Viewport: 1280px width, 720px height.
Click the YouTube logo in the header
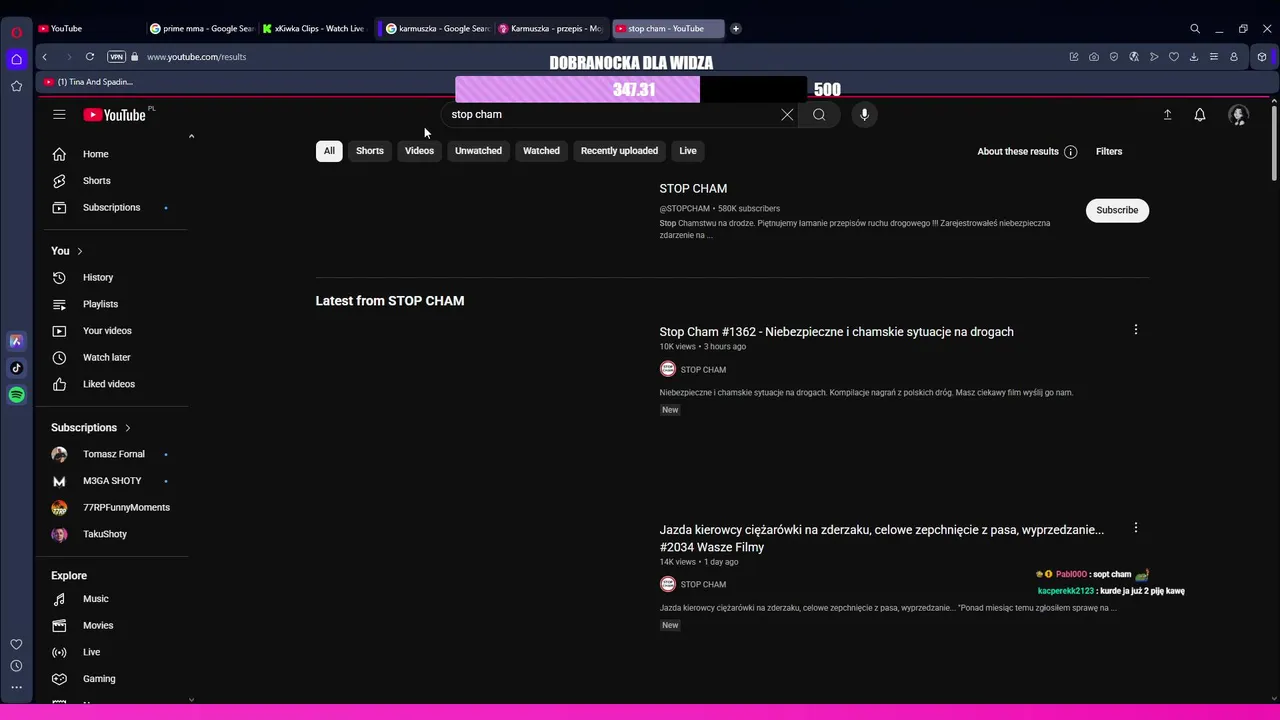coord(115,115)
